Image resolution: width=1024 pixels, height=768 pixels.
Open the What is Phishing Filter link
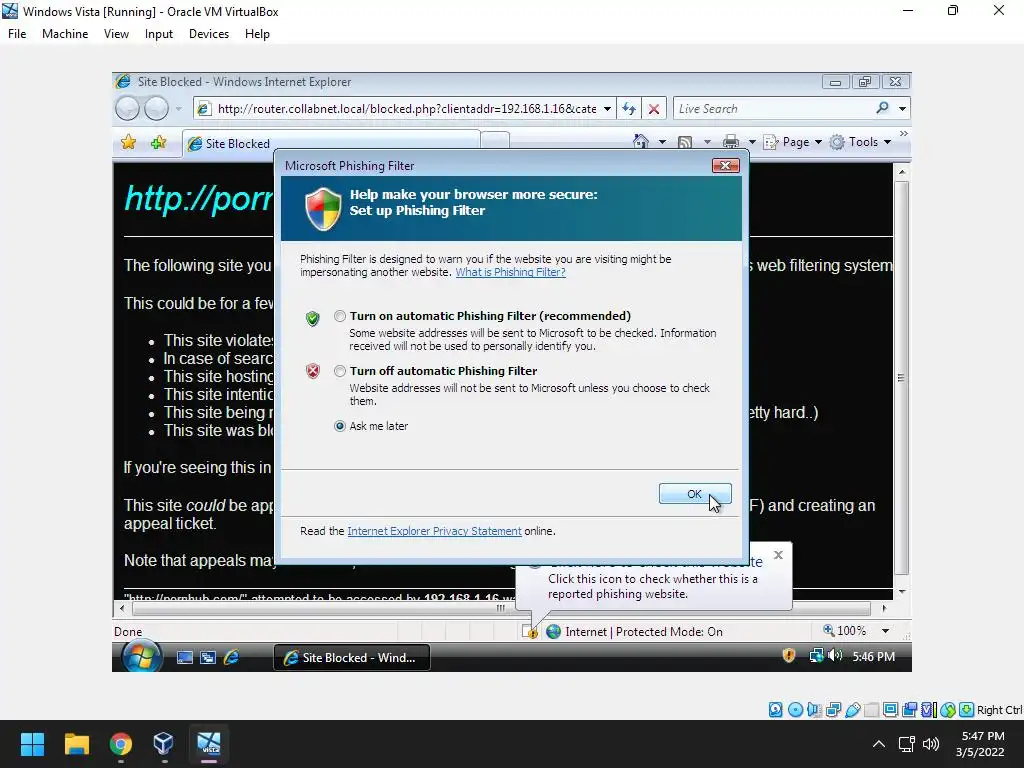pos(510,272)
